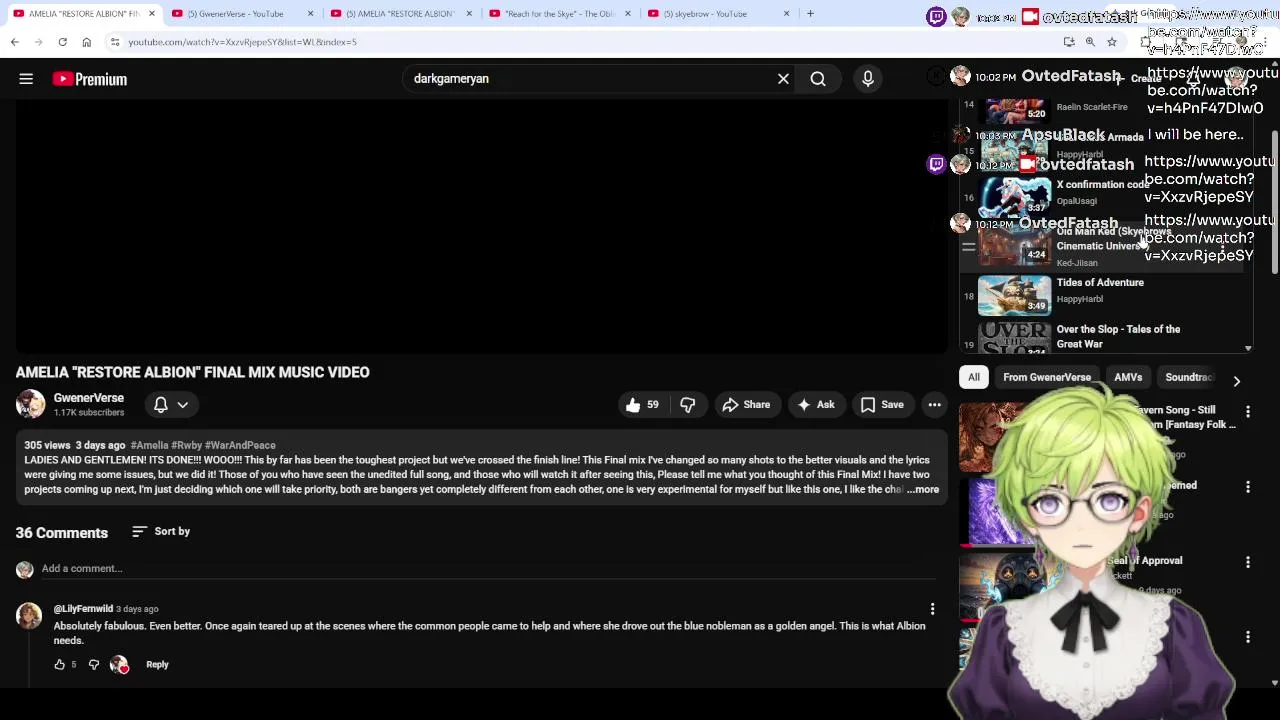This screenshot has width=1280, height=720.
Task: Reply to LilyFernwild's comment
Action: tap(157, 664)
